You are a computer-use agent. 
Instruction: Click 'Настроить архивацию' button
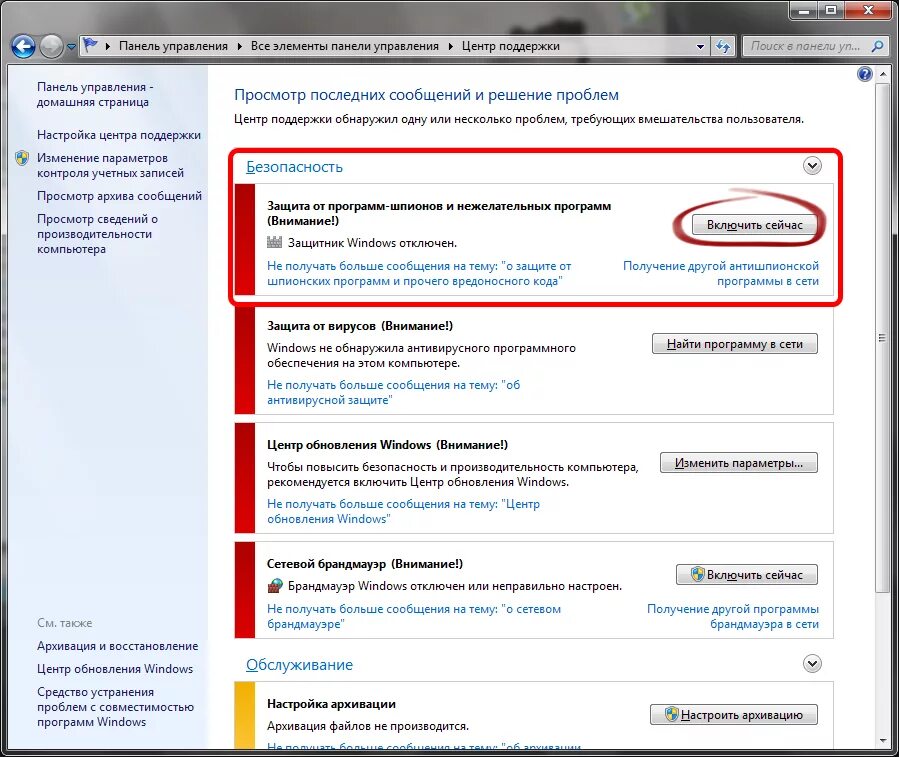[733, 715]
